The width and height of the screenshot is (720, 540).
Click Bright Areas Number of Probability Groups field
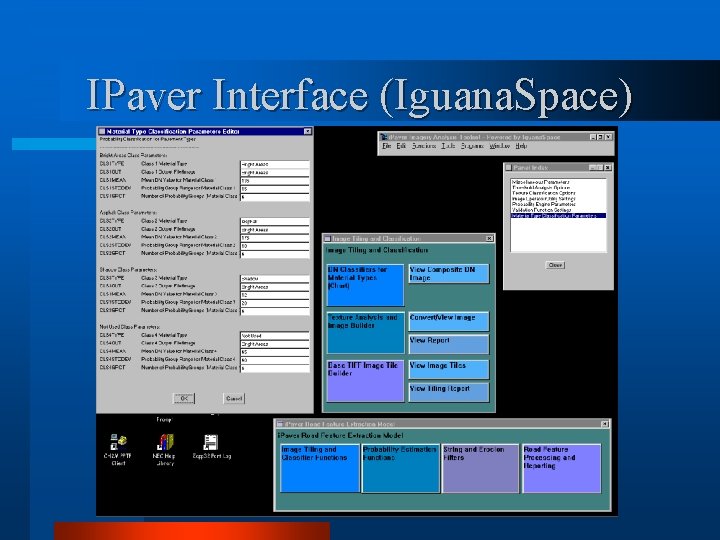point(275,197)
